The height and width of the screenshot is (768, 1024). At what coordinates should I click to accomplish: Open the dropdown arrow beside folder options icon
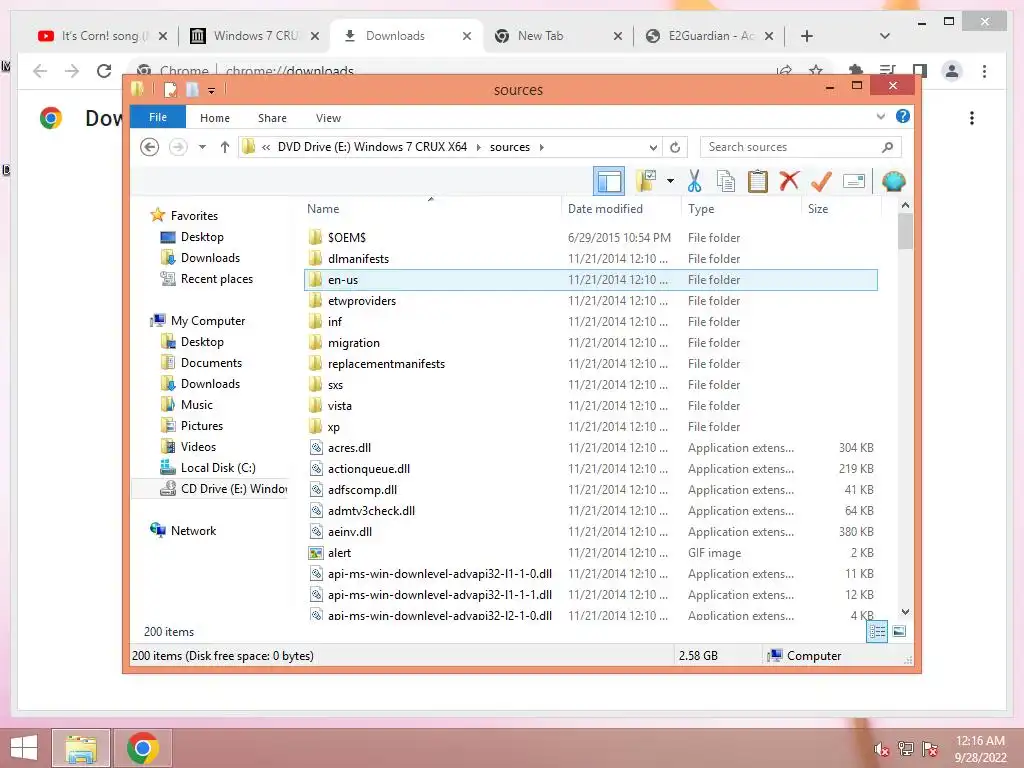tap(670, 181)
